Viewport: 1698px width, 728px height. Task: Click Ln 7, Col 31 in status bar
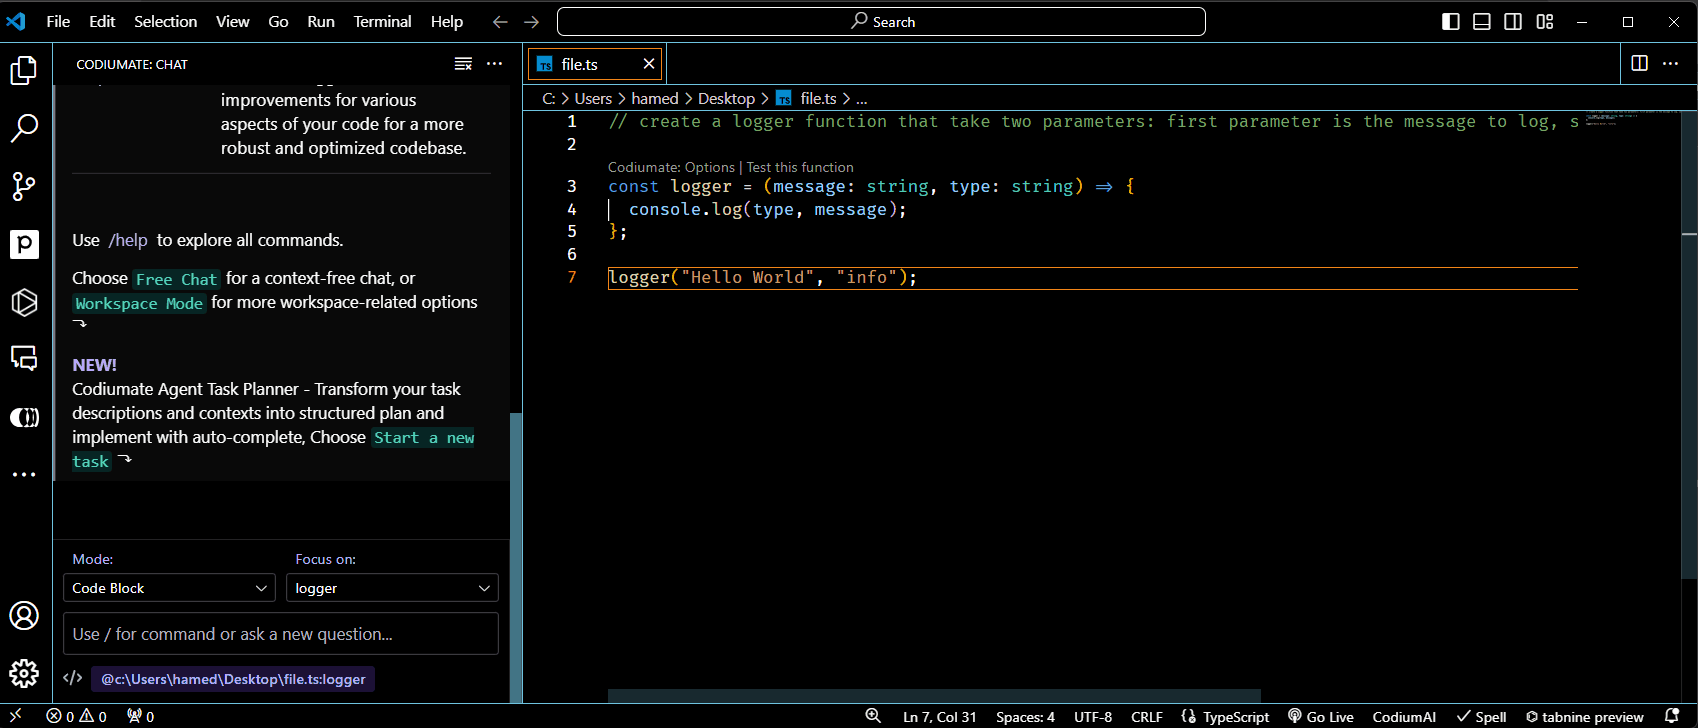[x=939, y=716]
